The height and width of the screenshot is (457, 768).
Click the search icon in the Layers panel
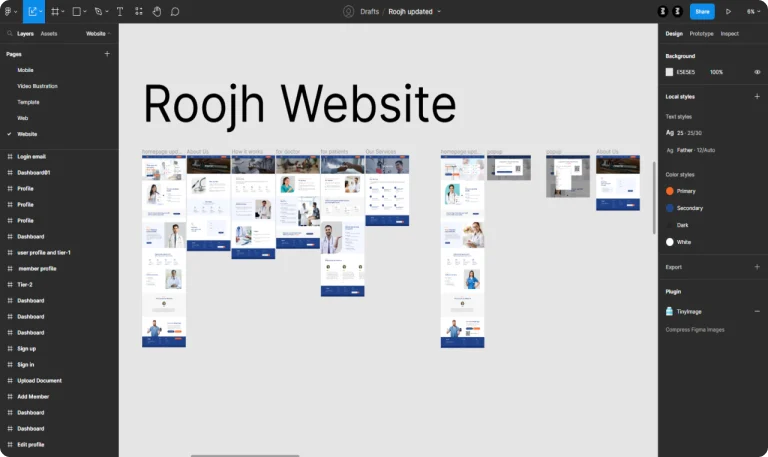point(9,33)
